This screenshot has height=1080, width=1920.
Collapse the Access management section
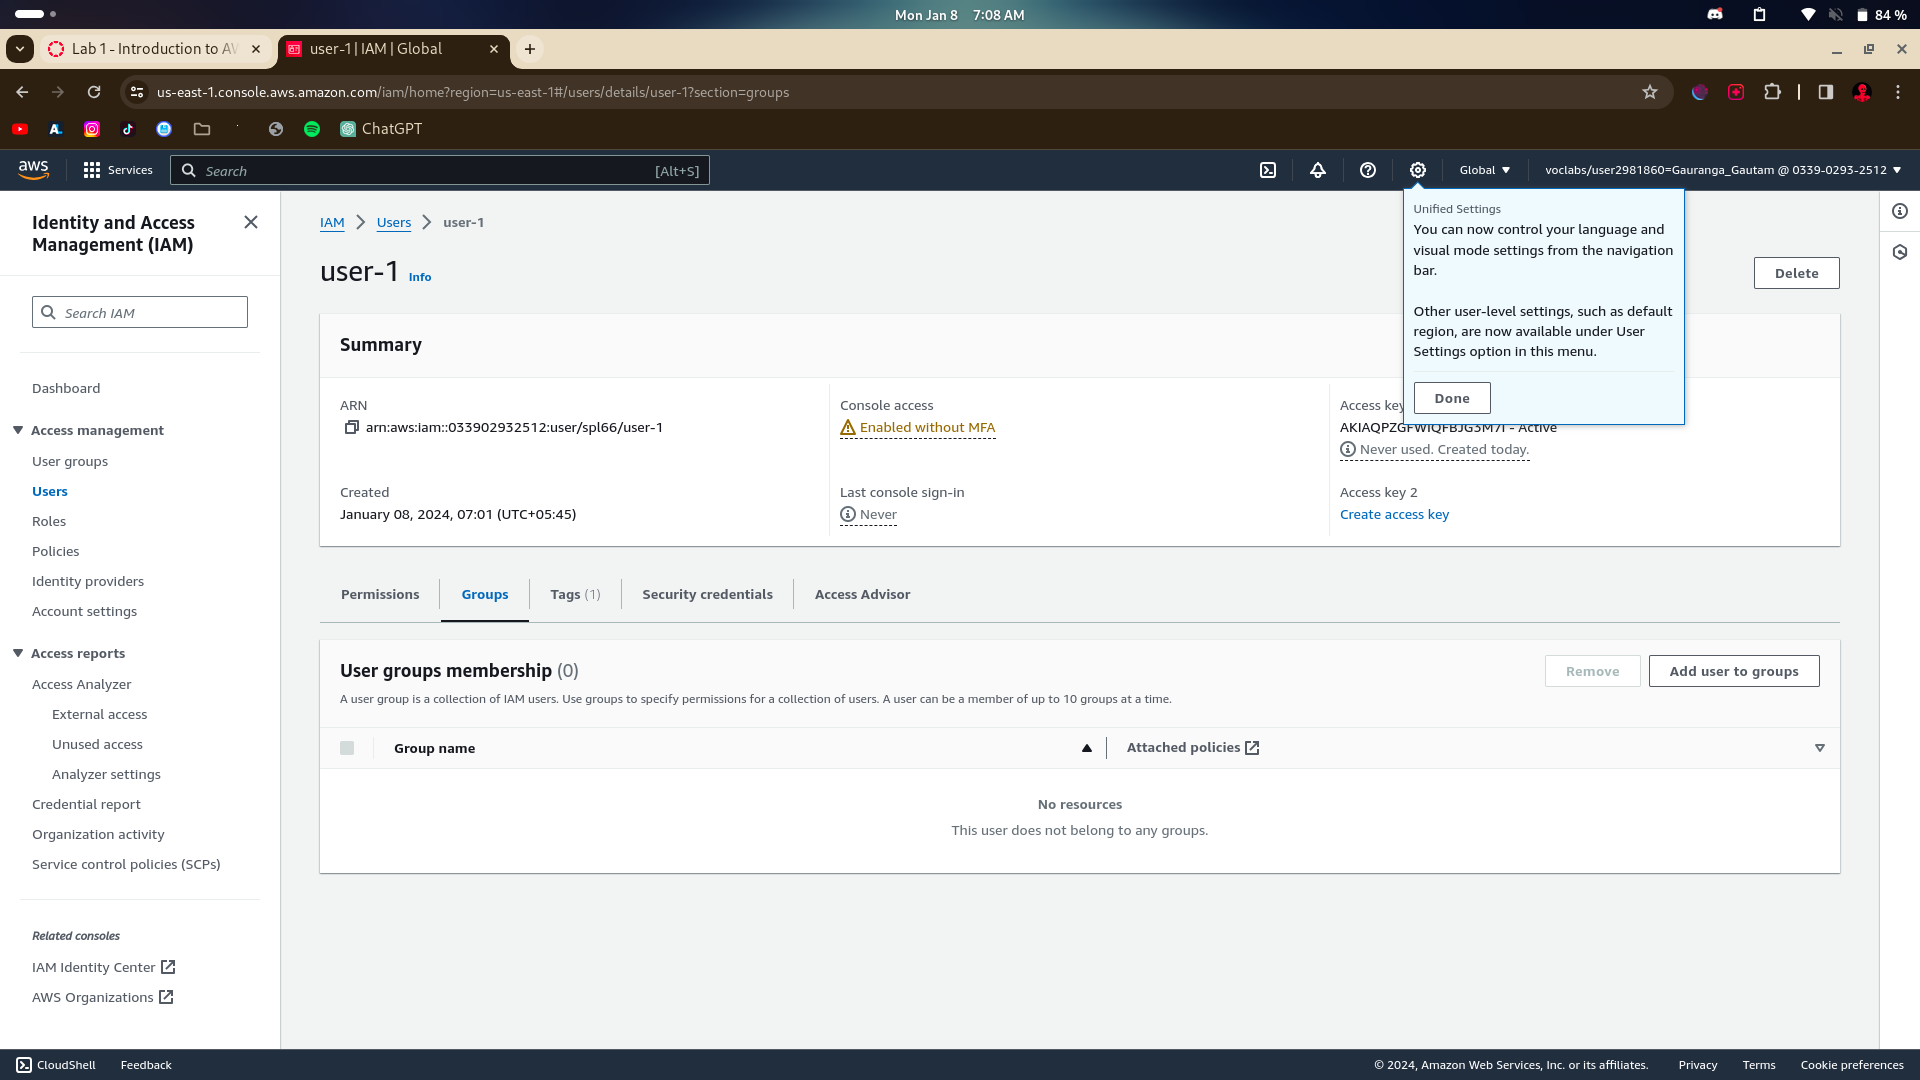[x=18, y=430]
